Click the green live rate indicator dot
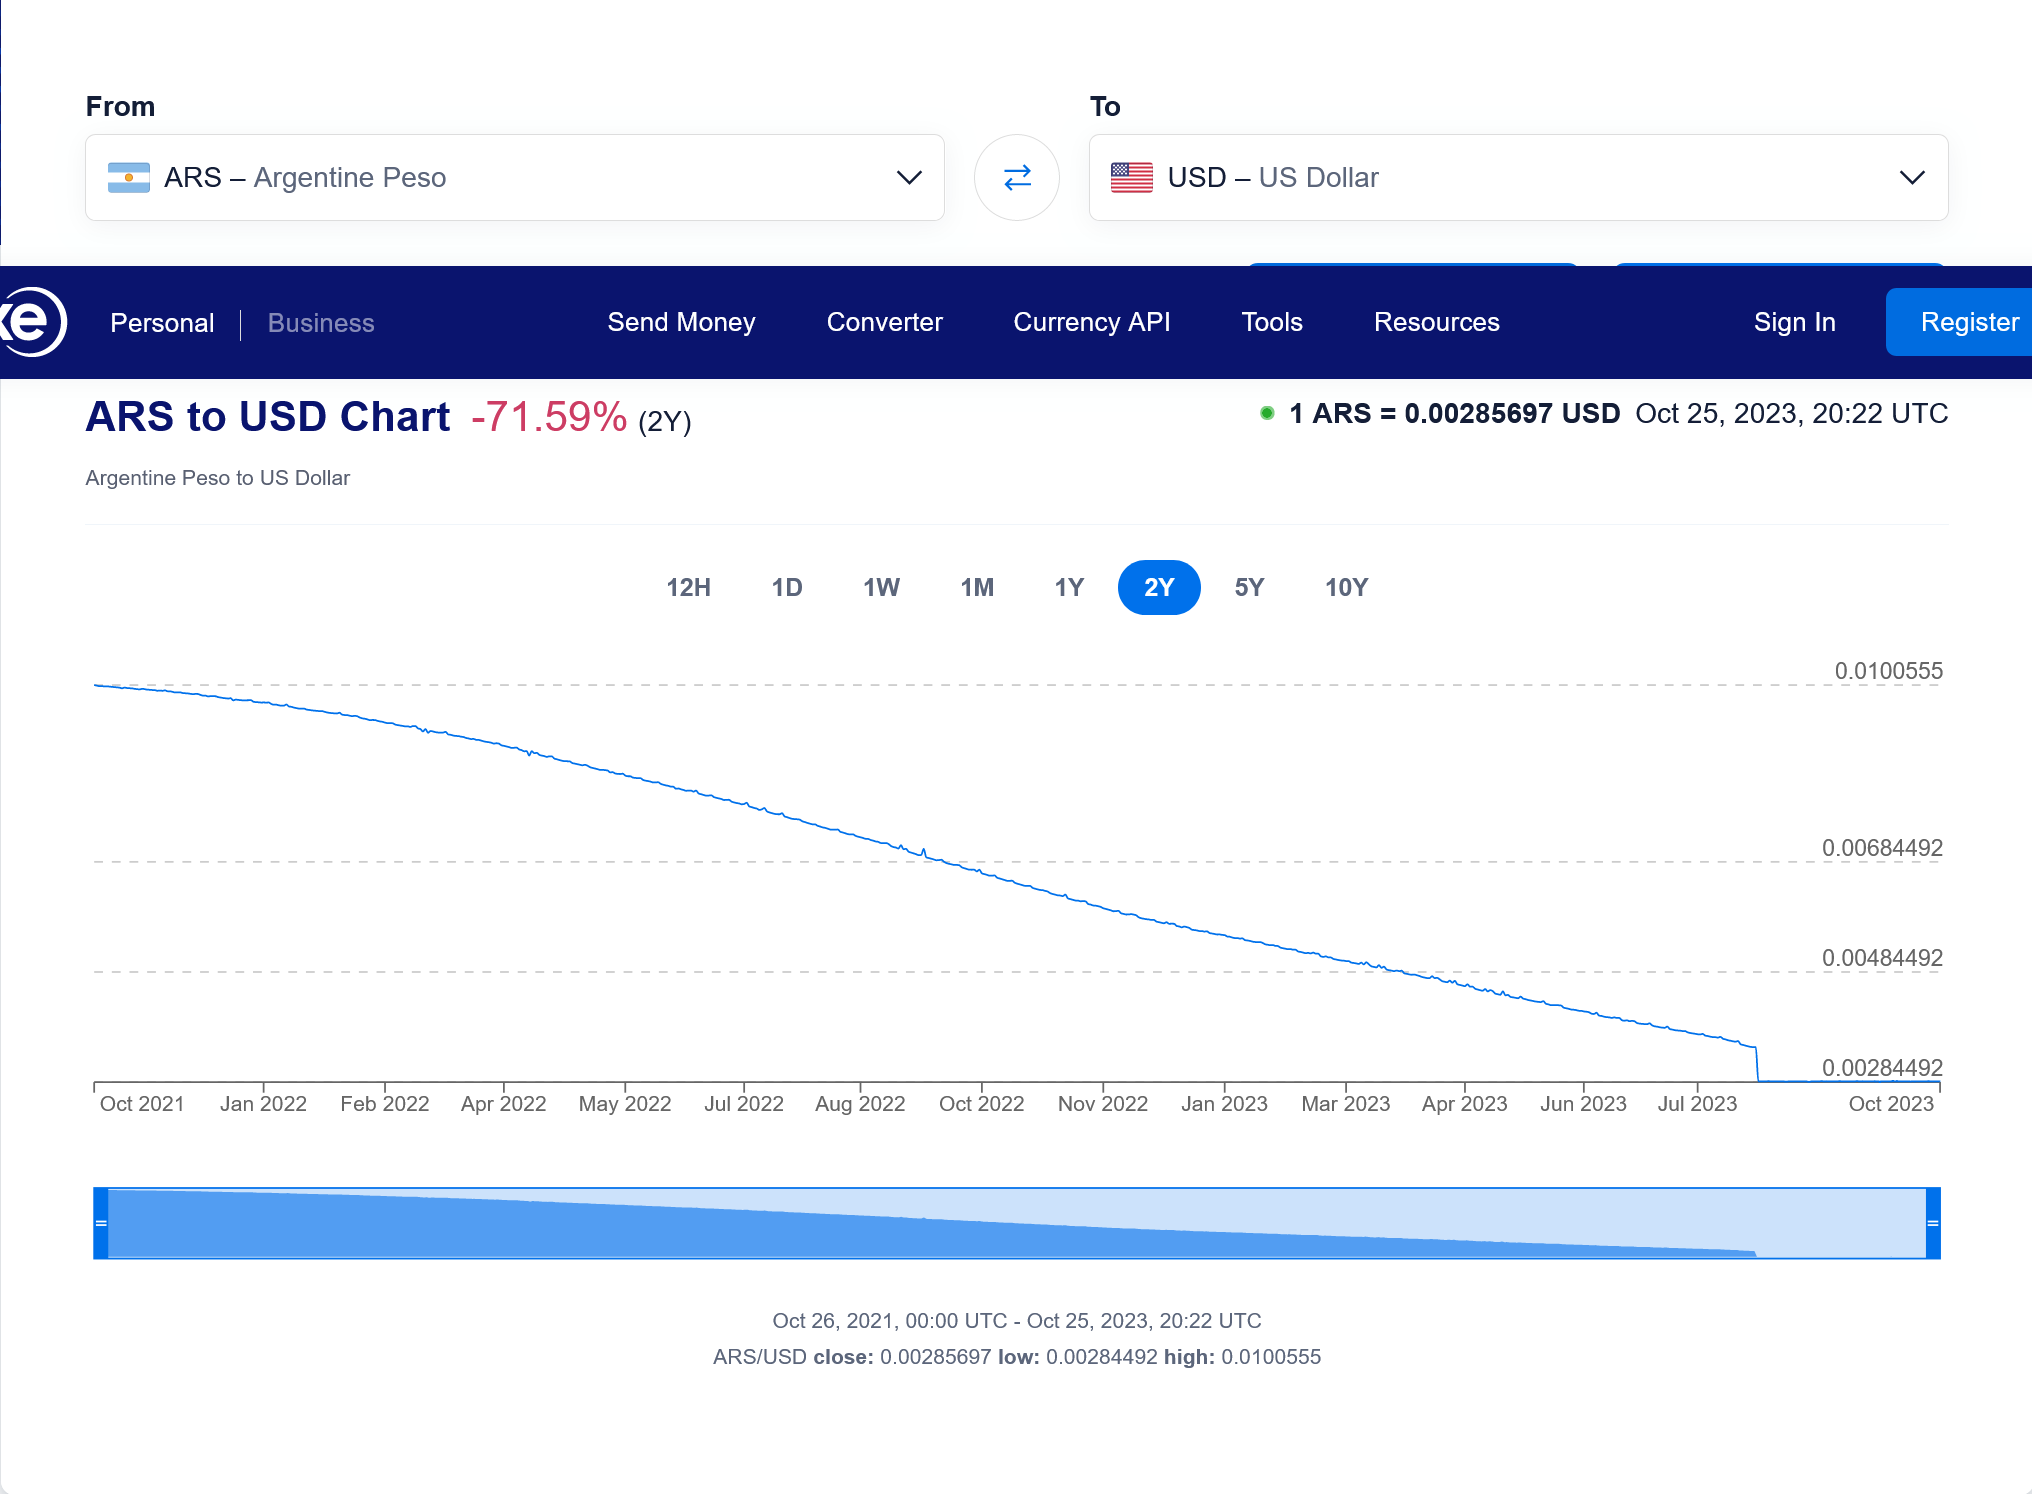 (1267, 413)
